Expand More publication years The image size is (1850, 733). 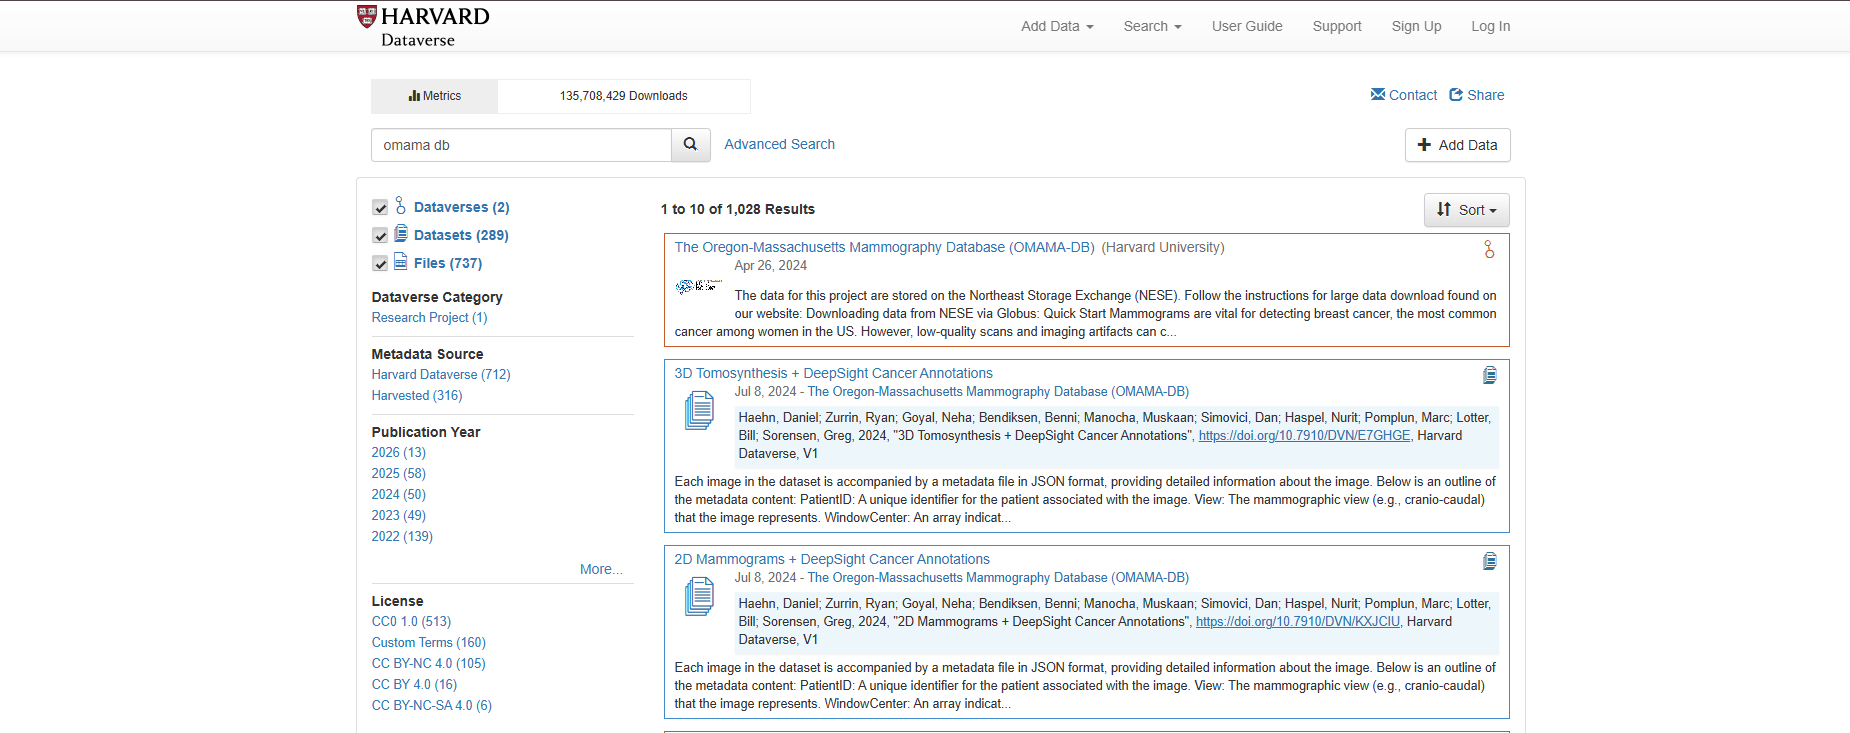click(x=601, y=569)
